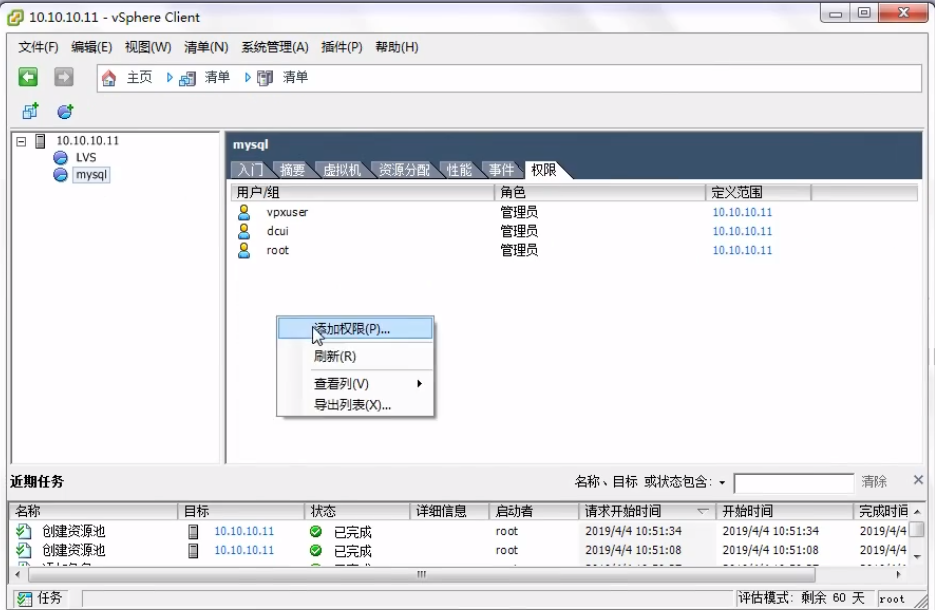Click second breadcrumb arrow before last 清单
Screen dimensions: 935x610
(x=247, y=78)
